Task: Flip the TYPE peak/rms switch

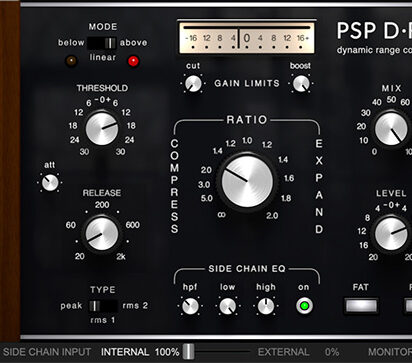Action: (x=103, y=306)
